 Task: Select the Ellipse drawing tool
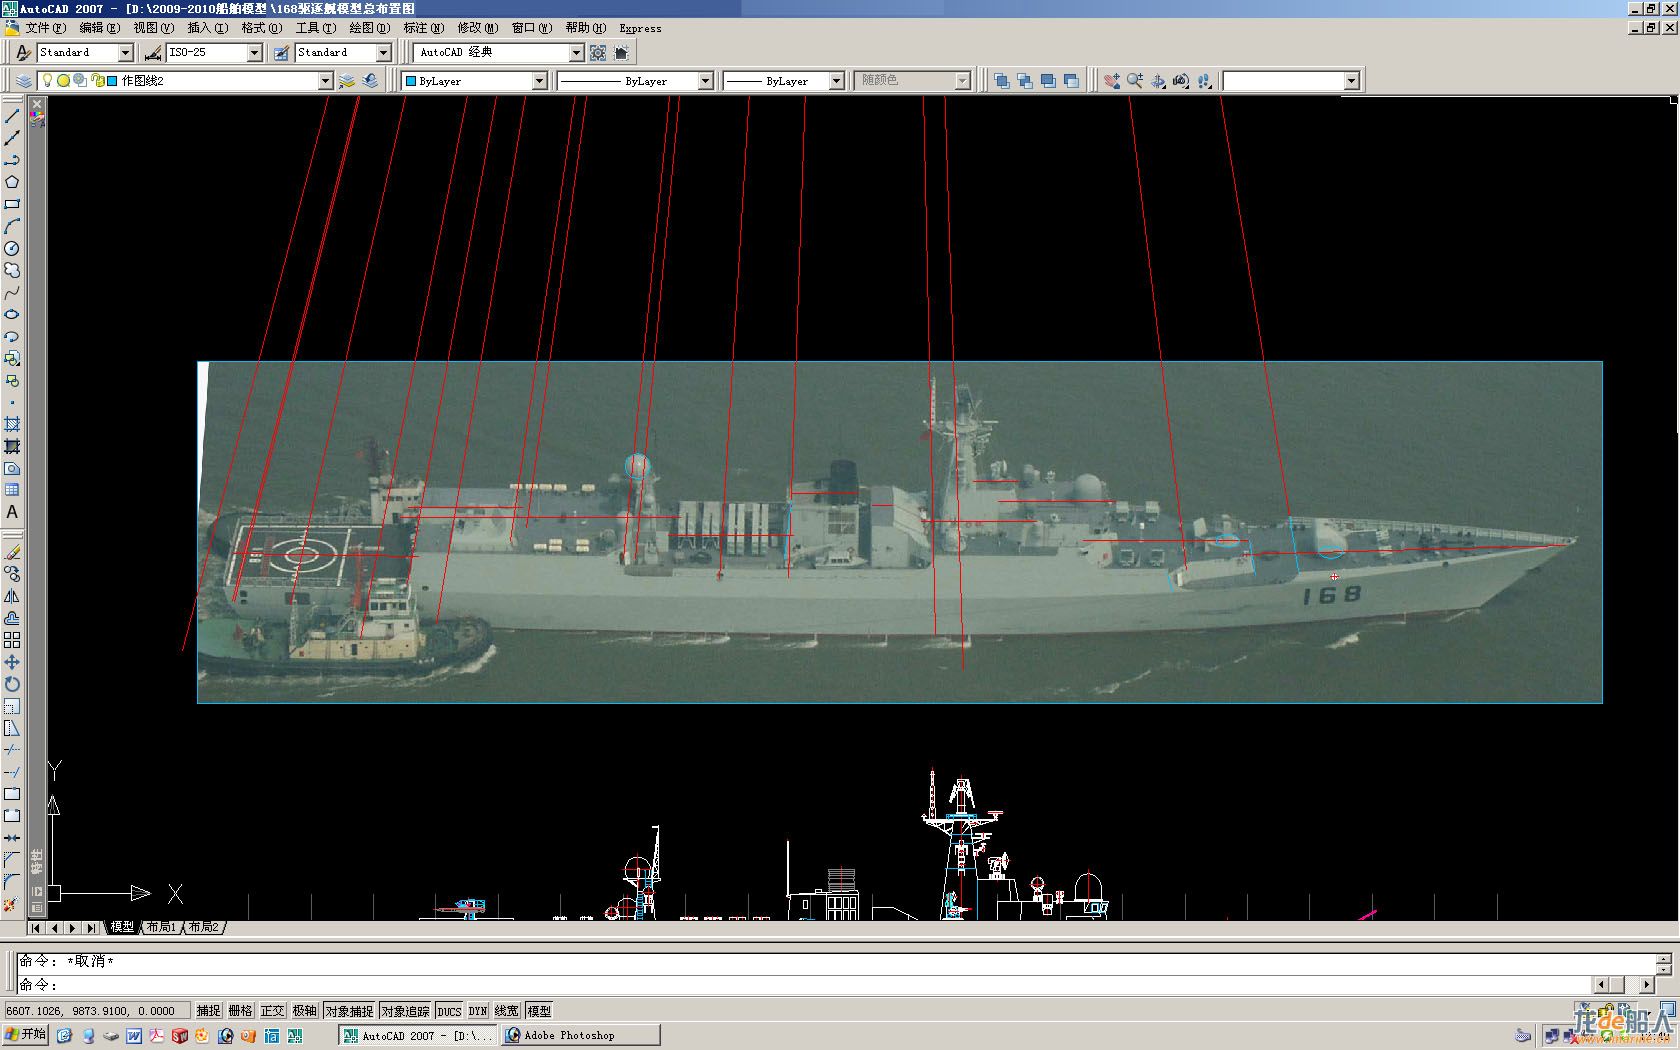(12, 314)
